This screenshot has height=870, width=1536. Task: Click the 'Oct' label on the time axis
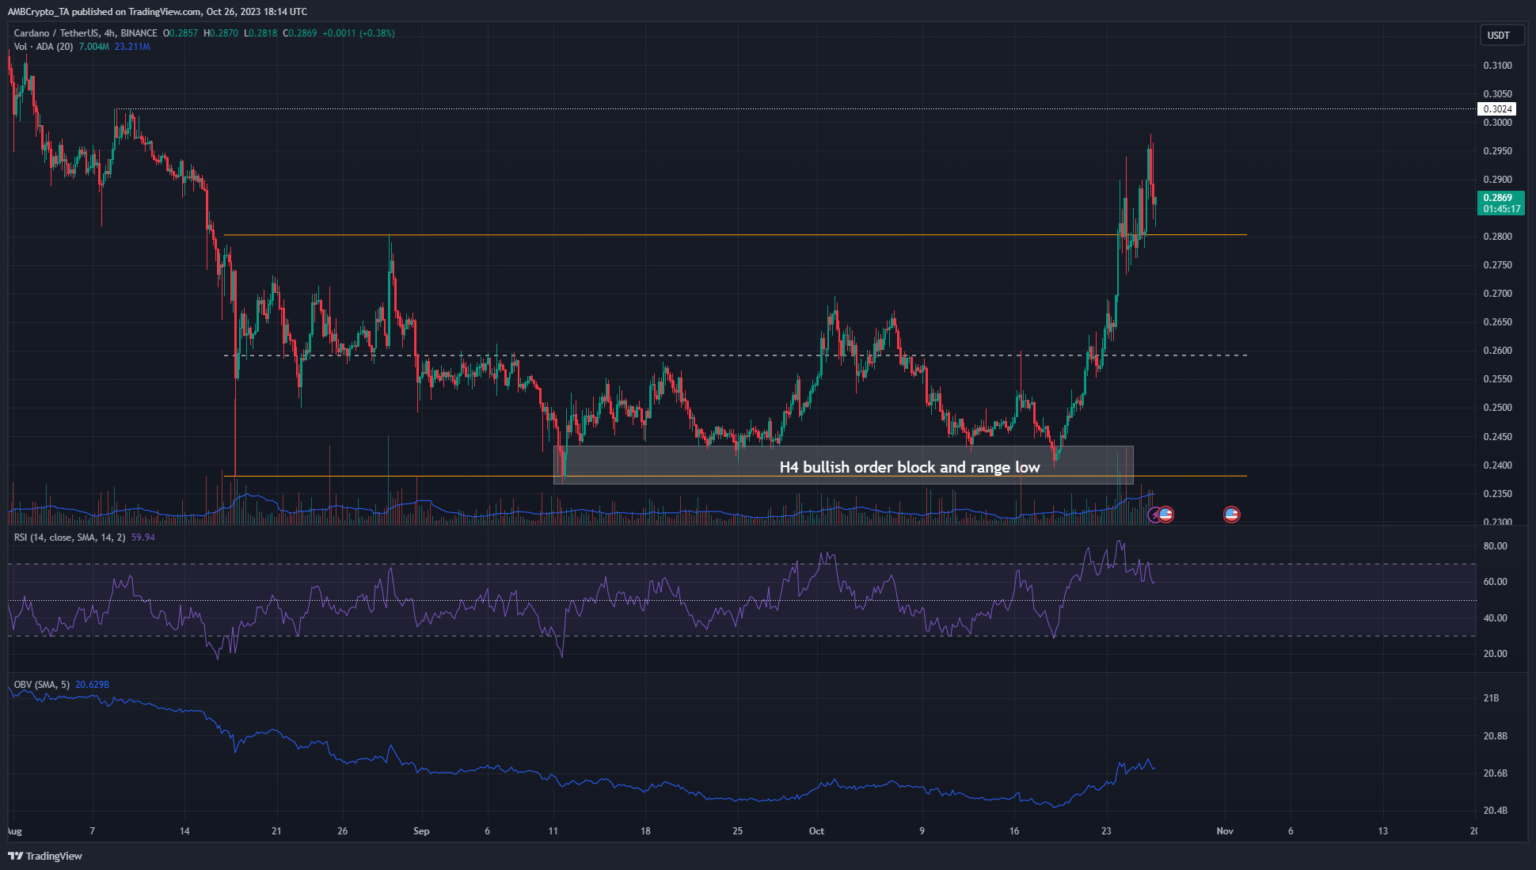tap(816, 831)
